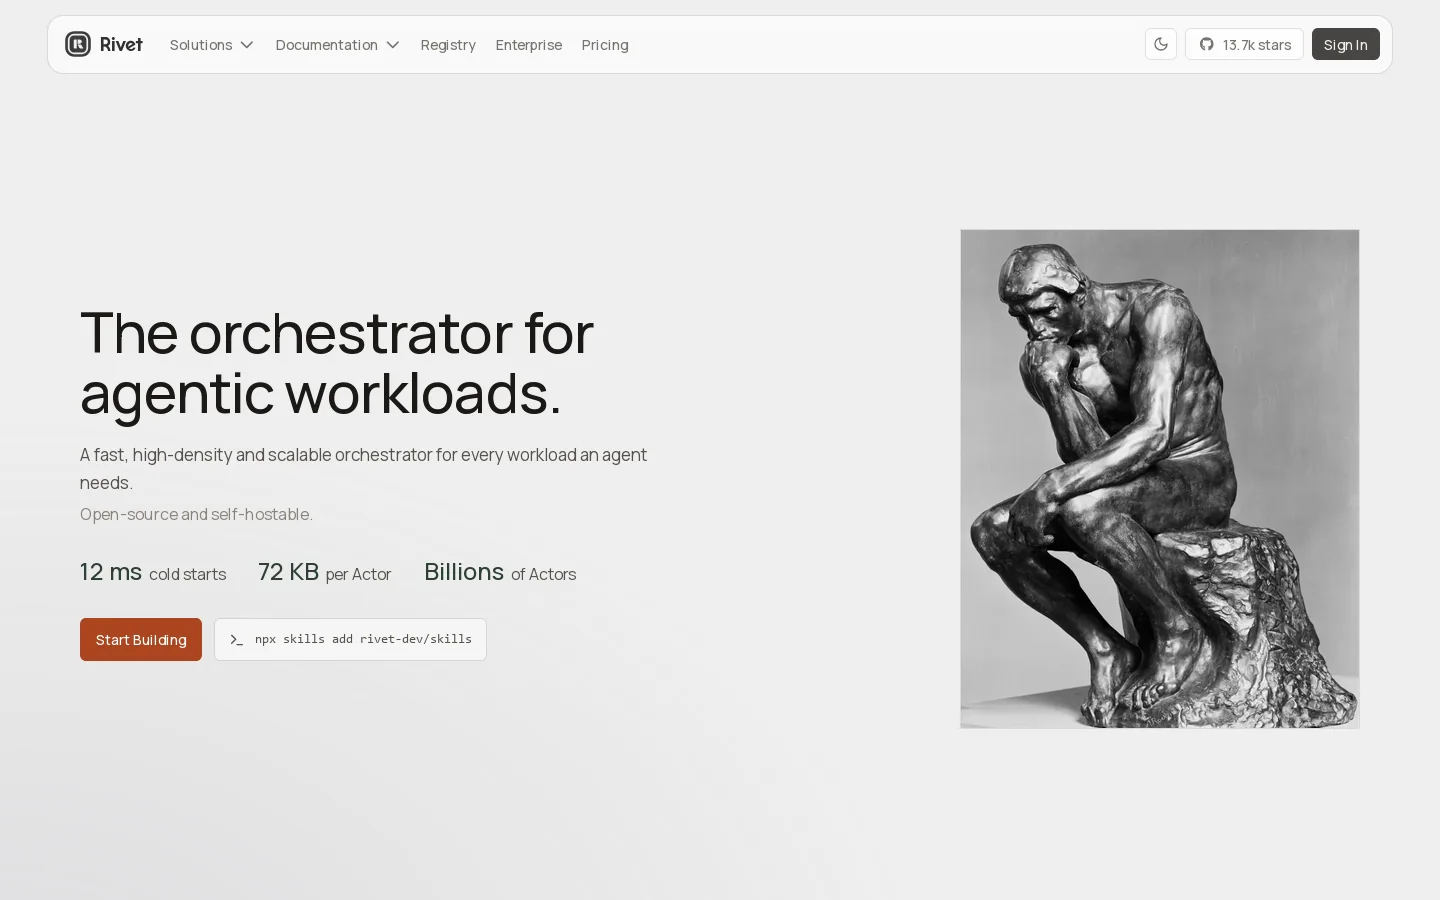Image resolution: width=1440 pixels, height=900 pixels.
Task: Click the Start Building button
Action: (141, 640)
